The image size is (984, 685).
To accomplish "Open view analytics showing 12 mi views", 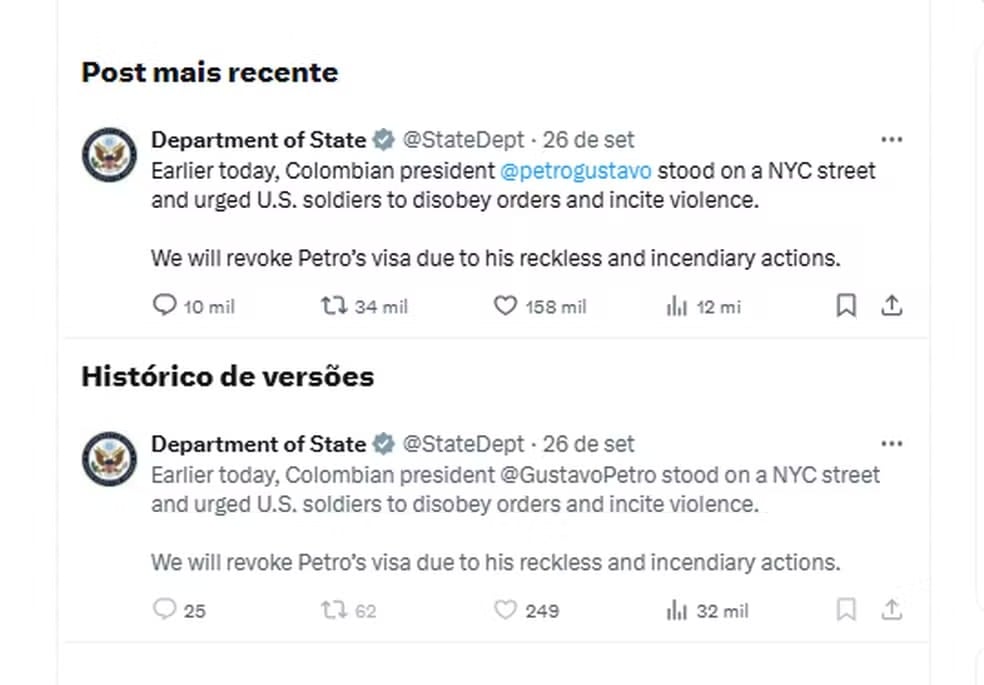I will [675, 306].
